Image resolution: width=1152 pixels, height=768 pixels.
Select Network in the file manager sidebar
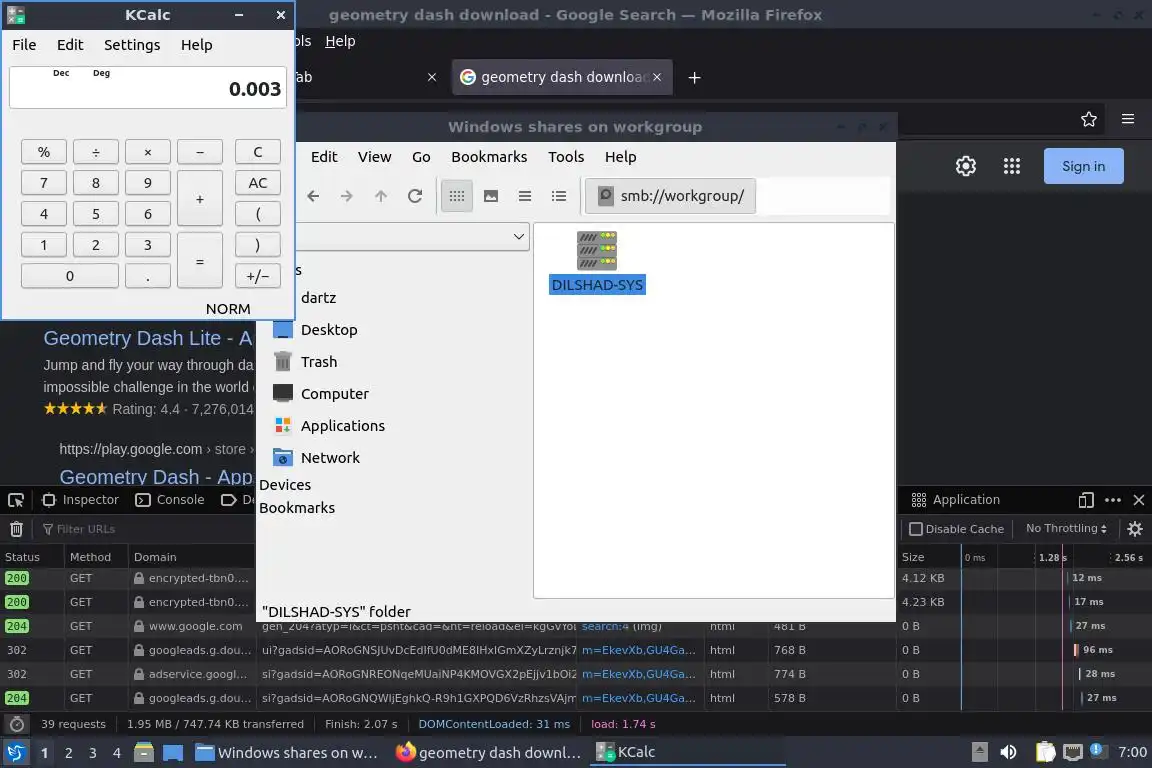(x=330, y=458)
